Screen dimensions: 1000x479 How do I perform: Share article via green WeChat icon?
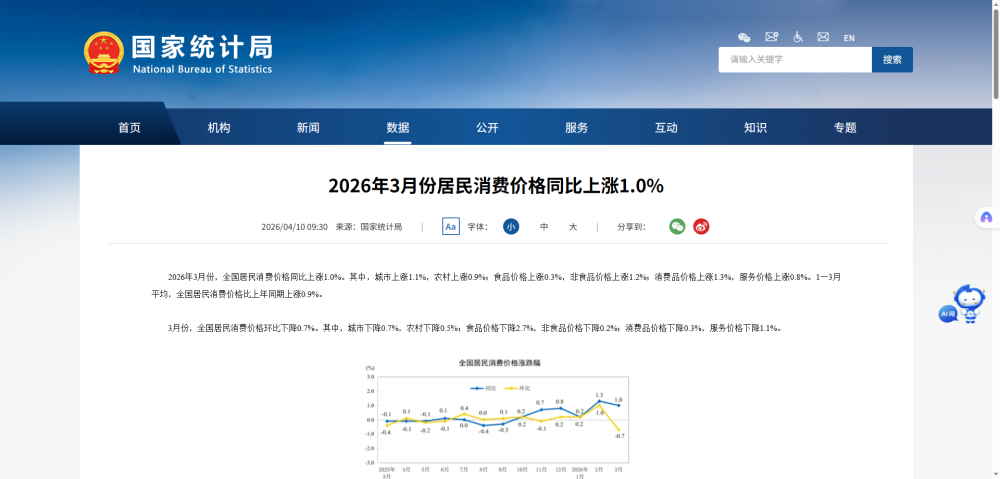point(677,227)
